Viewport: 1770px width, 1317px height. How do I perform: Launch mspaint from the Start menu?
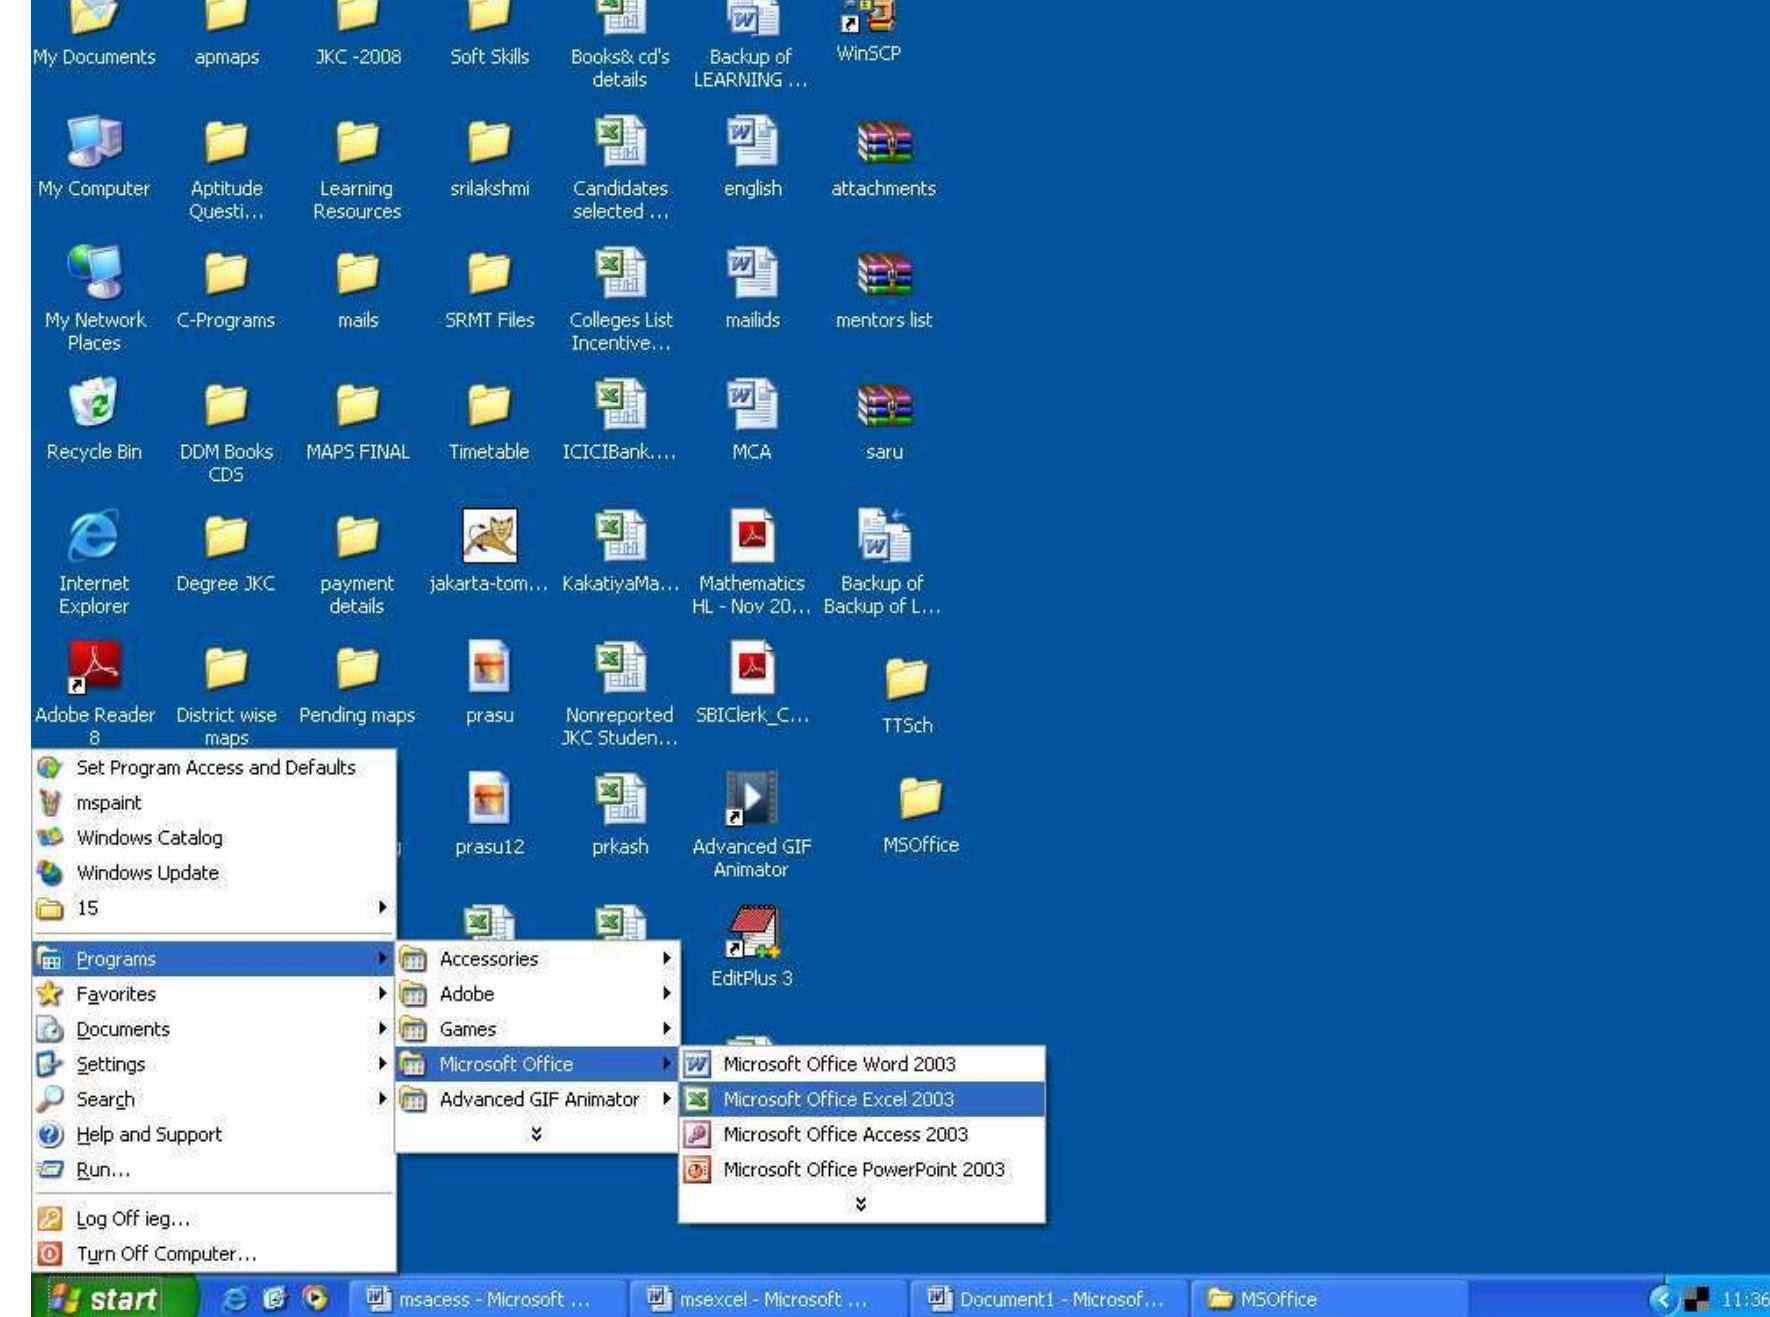pos(214,802)
